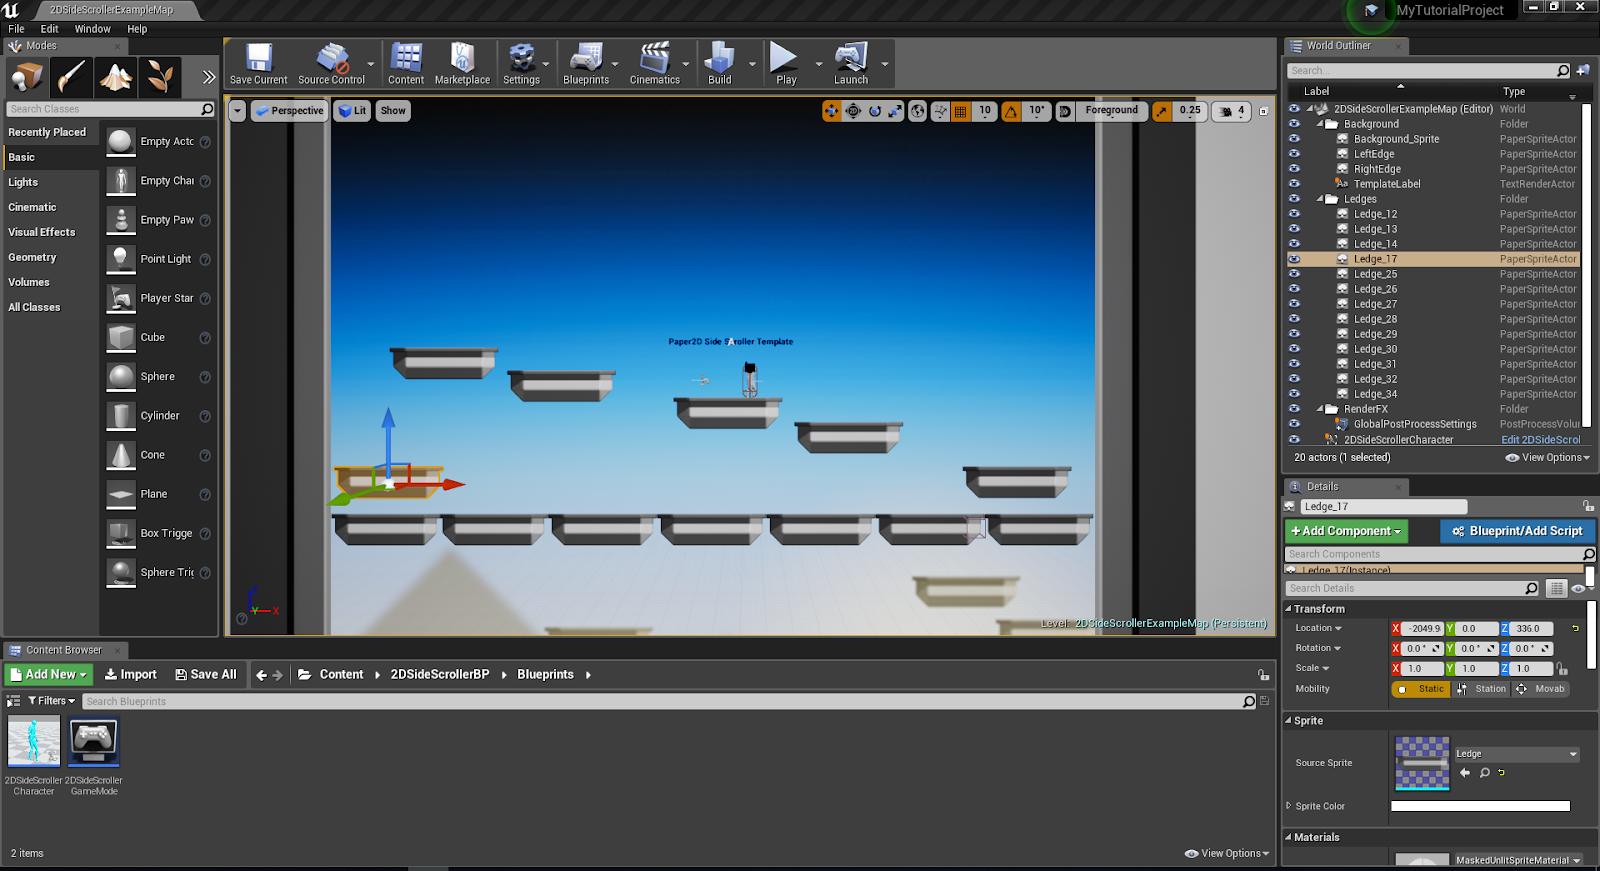Collapse the Ledges folder in outliner
Viewport: 1600px width, 871px height.
pos(1320,199)
